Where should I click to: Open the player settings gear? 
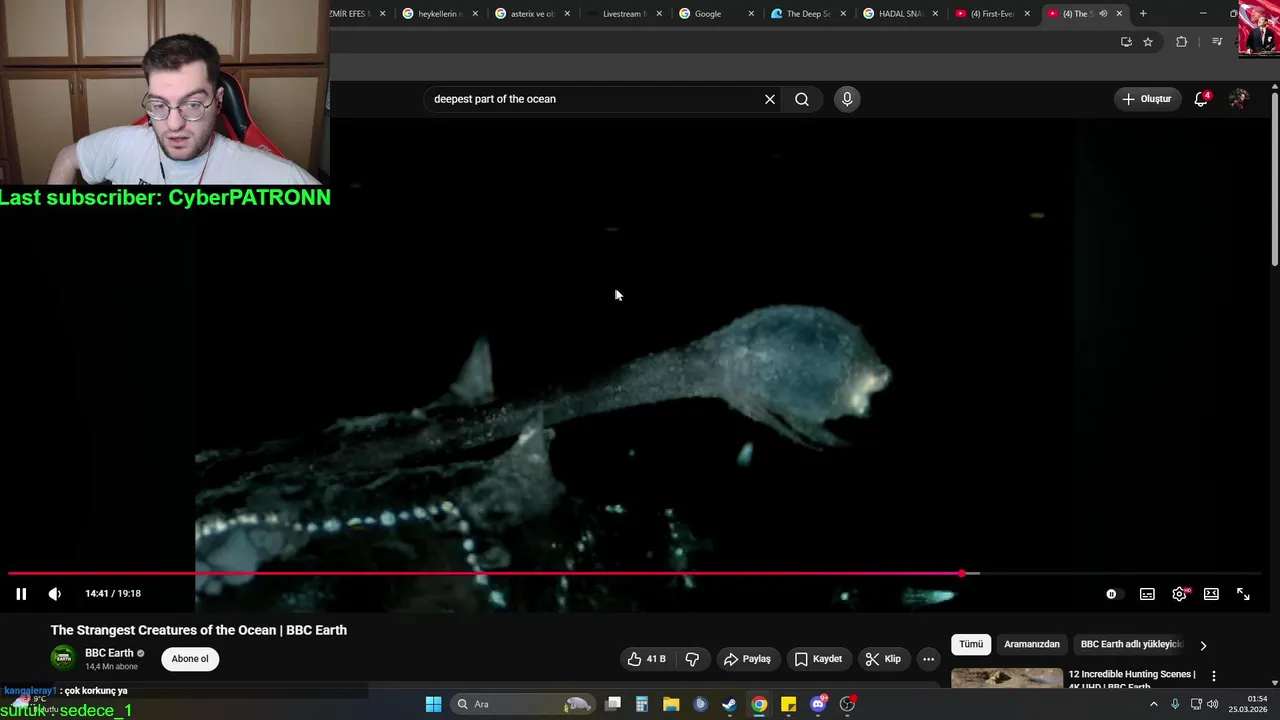pyautogui.click(x=1179, y=594)
